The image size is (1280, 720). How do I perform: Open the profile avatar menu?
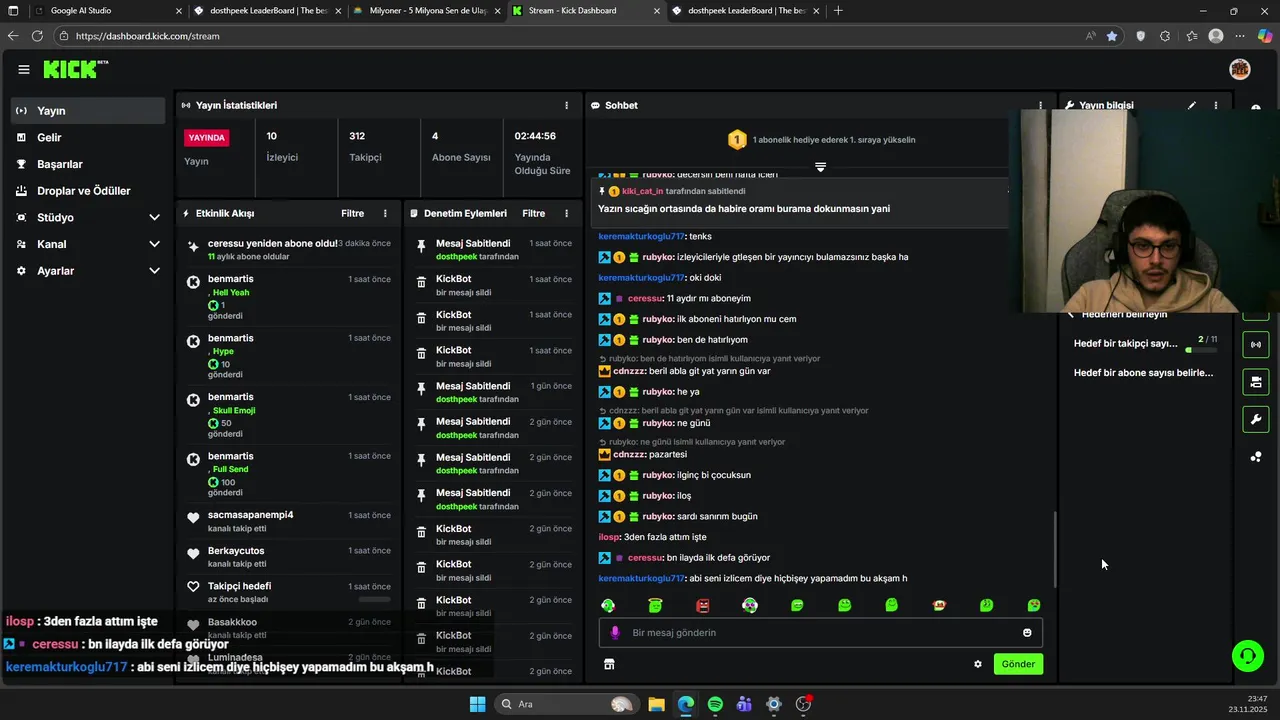pos(1239,69)
